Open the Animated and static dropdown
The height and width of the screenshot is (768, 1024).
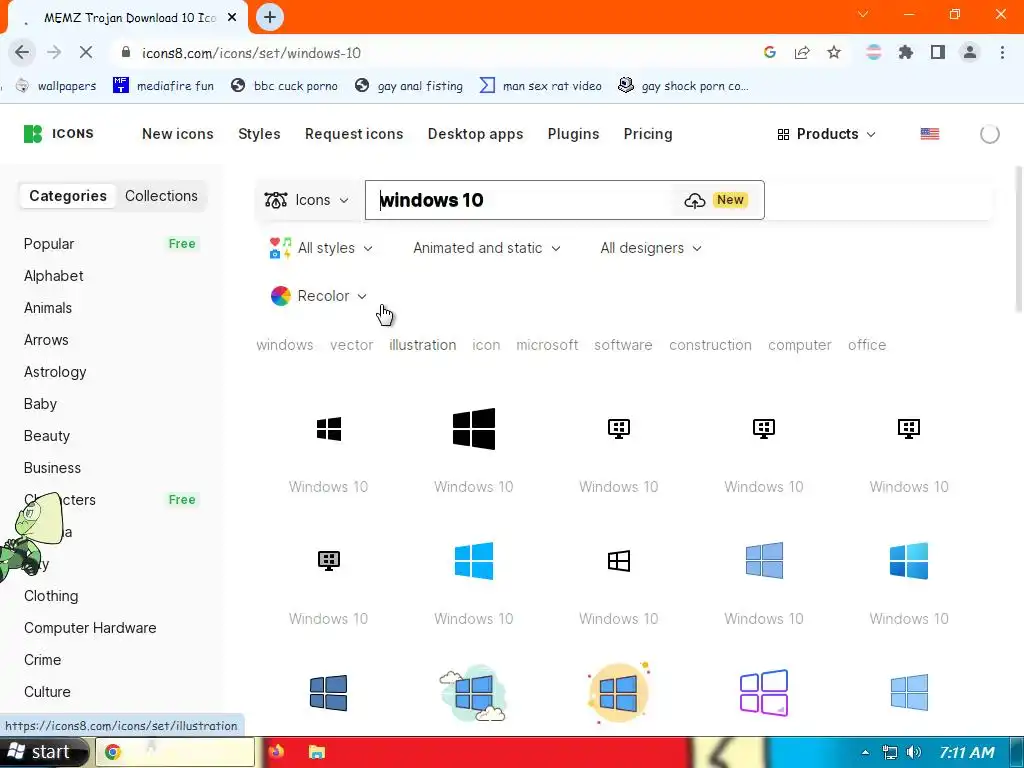(x=487, y=248)
